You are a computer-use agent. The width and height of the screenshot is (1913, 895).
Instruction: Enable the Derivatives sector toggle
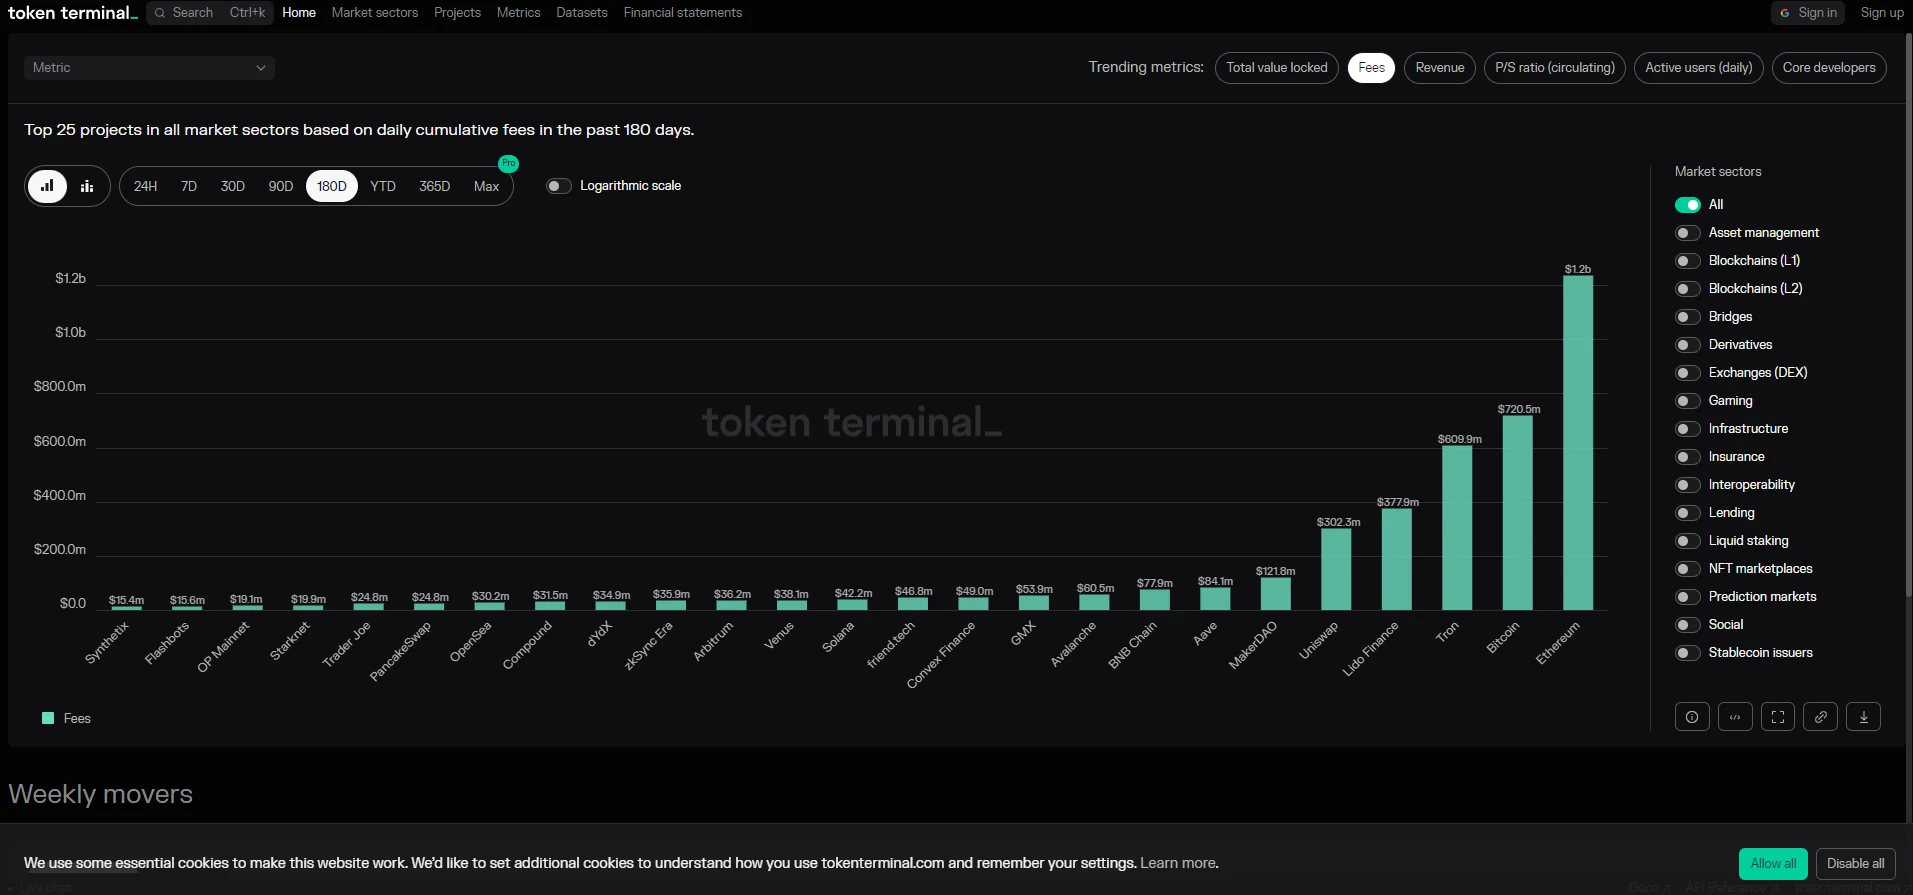click(x=1688, y=345)
